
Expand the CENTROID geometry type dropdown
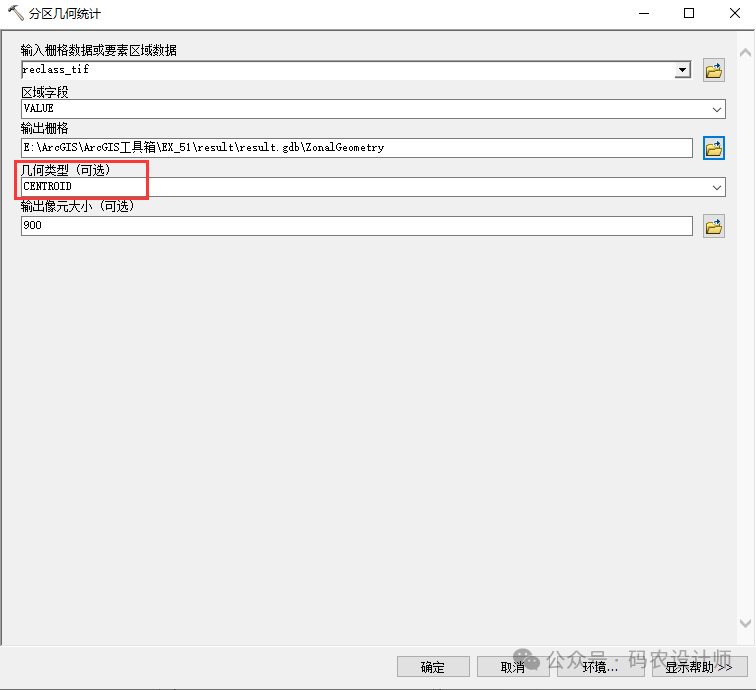717,187
